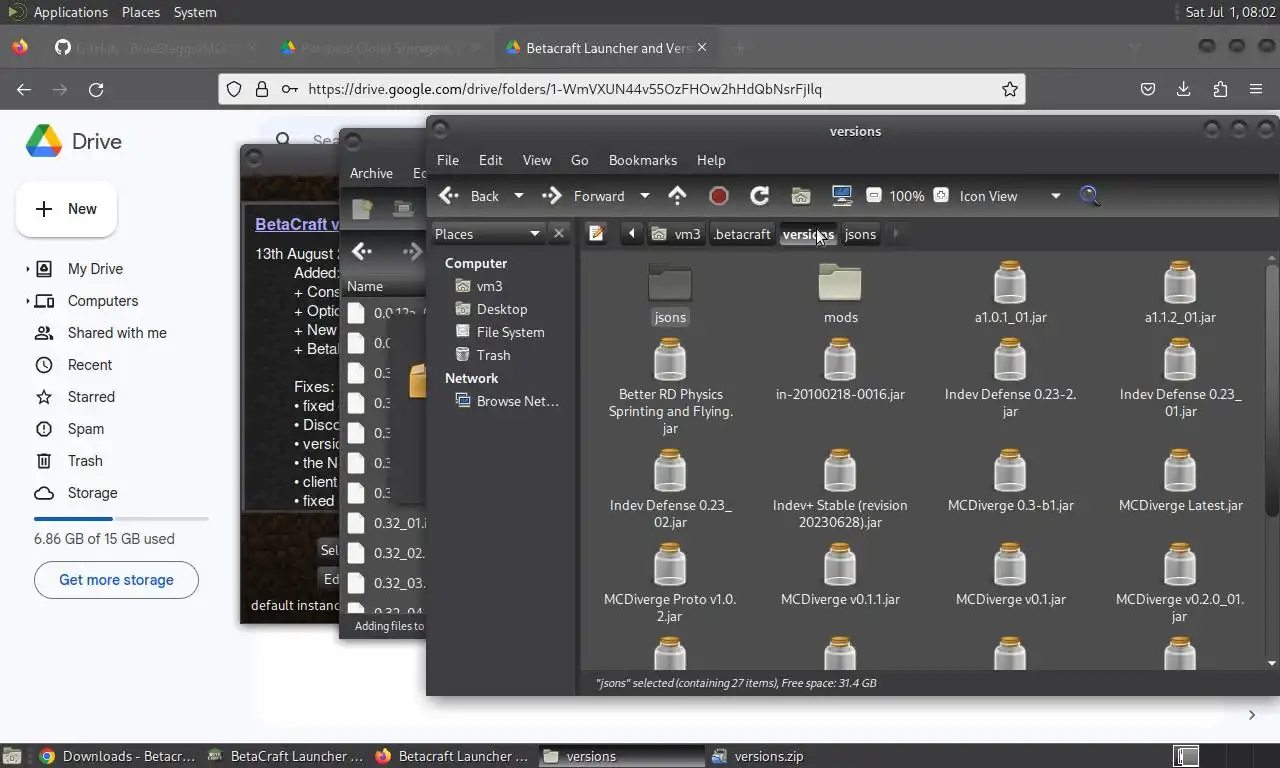Open Go menu in versions window
Image resolution: width=1280 pixels, height=768 pixels.
(579, 160)
